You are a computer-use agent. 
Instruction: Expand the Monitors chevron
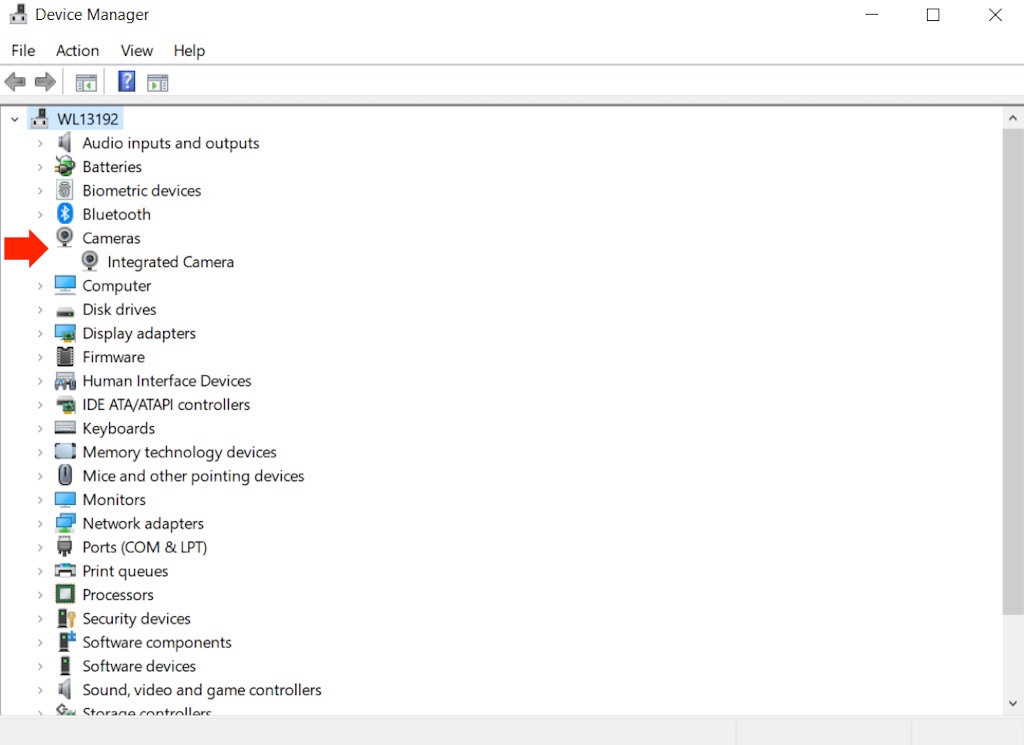[40, 499]
